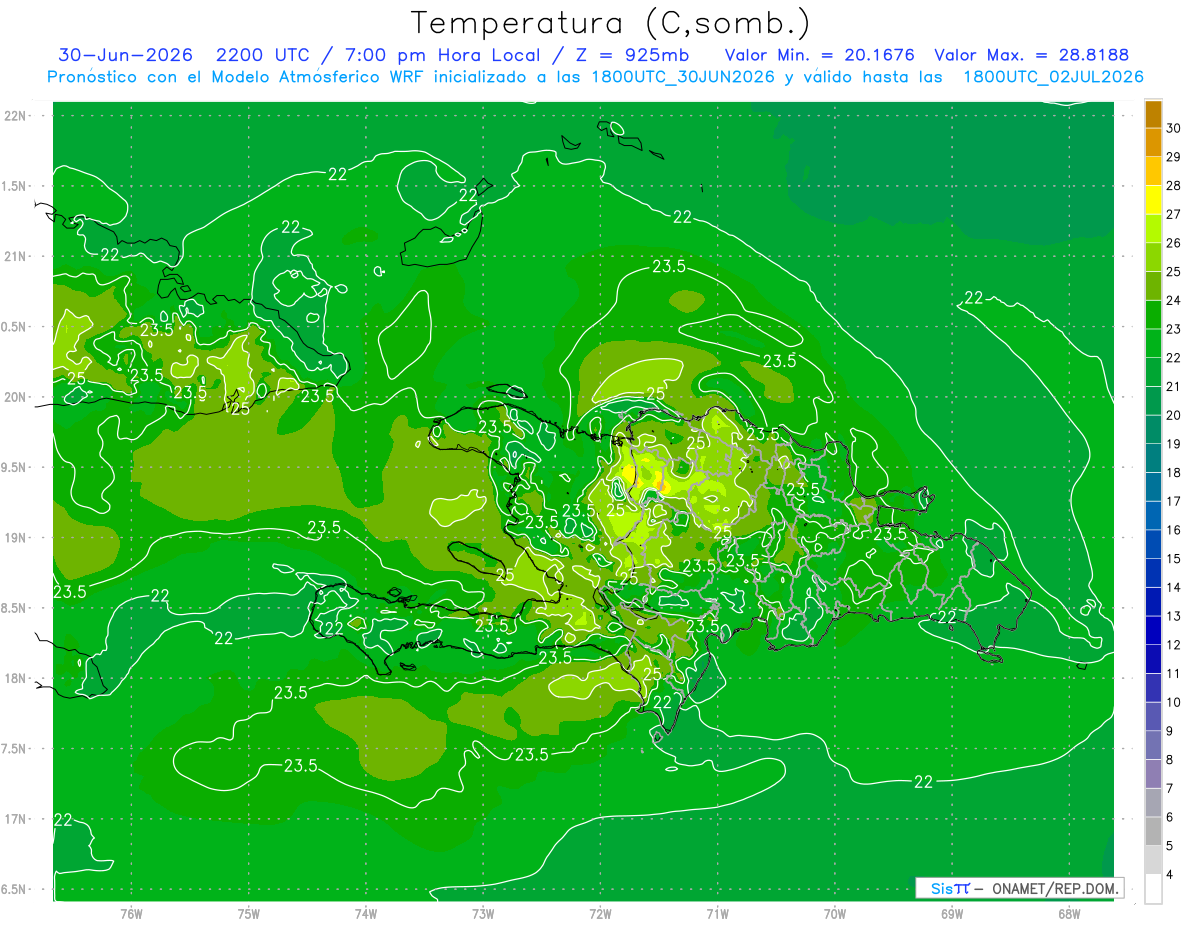
Task: Click the "69W" longitude axis label
Action: tap(952, 914)
